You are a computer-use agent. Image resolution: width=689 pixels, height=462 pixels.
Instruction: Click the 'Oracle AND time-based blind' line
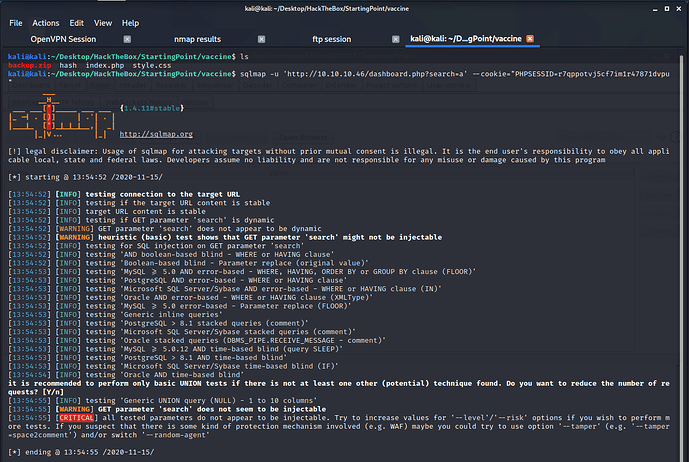[x=126, y=375]
